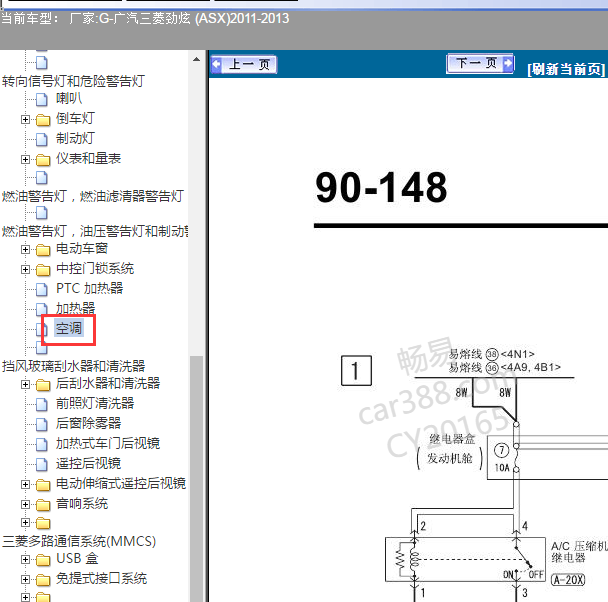Click the 电动车窗 folder icon
This screenshot has width=608, height=602.
click(x=43, y=250)
